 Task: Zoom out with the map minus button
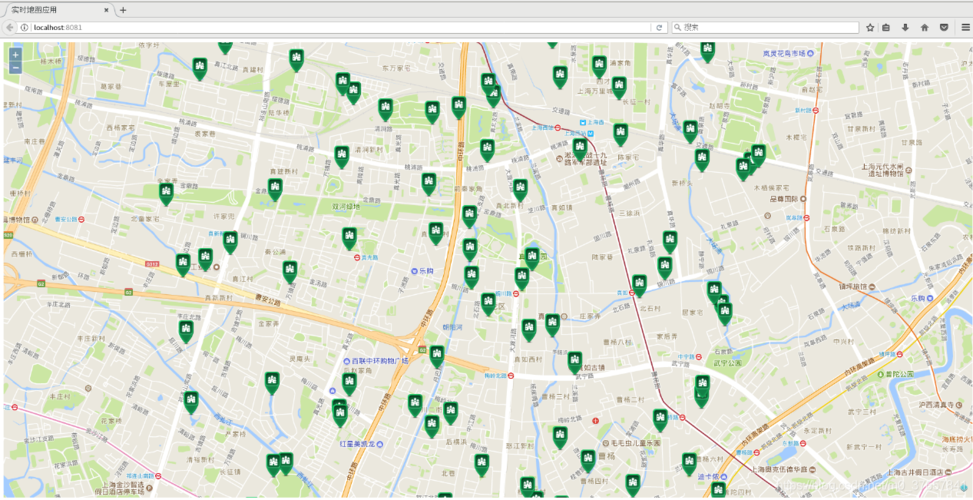coord(16,66)
